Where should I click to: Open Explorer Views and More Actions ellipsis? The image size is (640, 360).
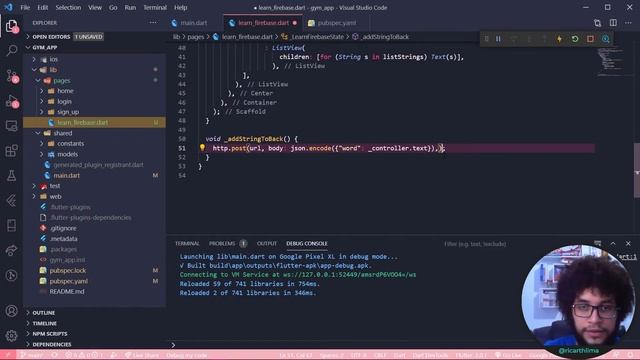point(153,23)
